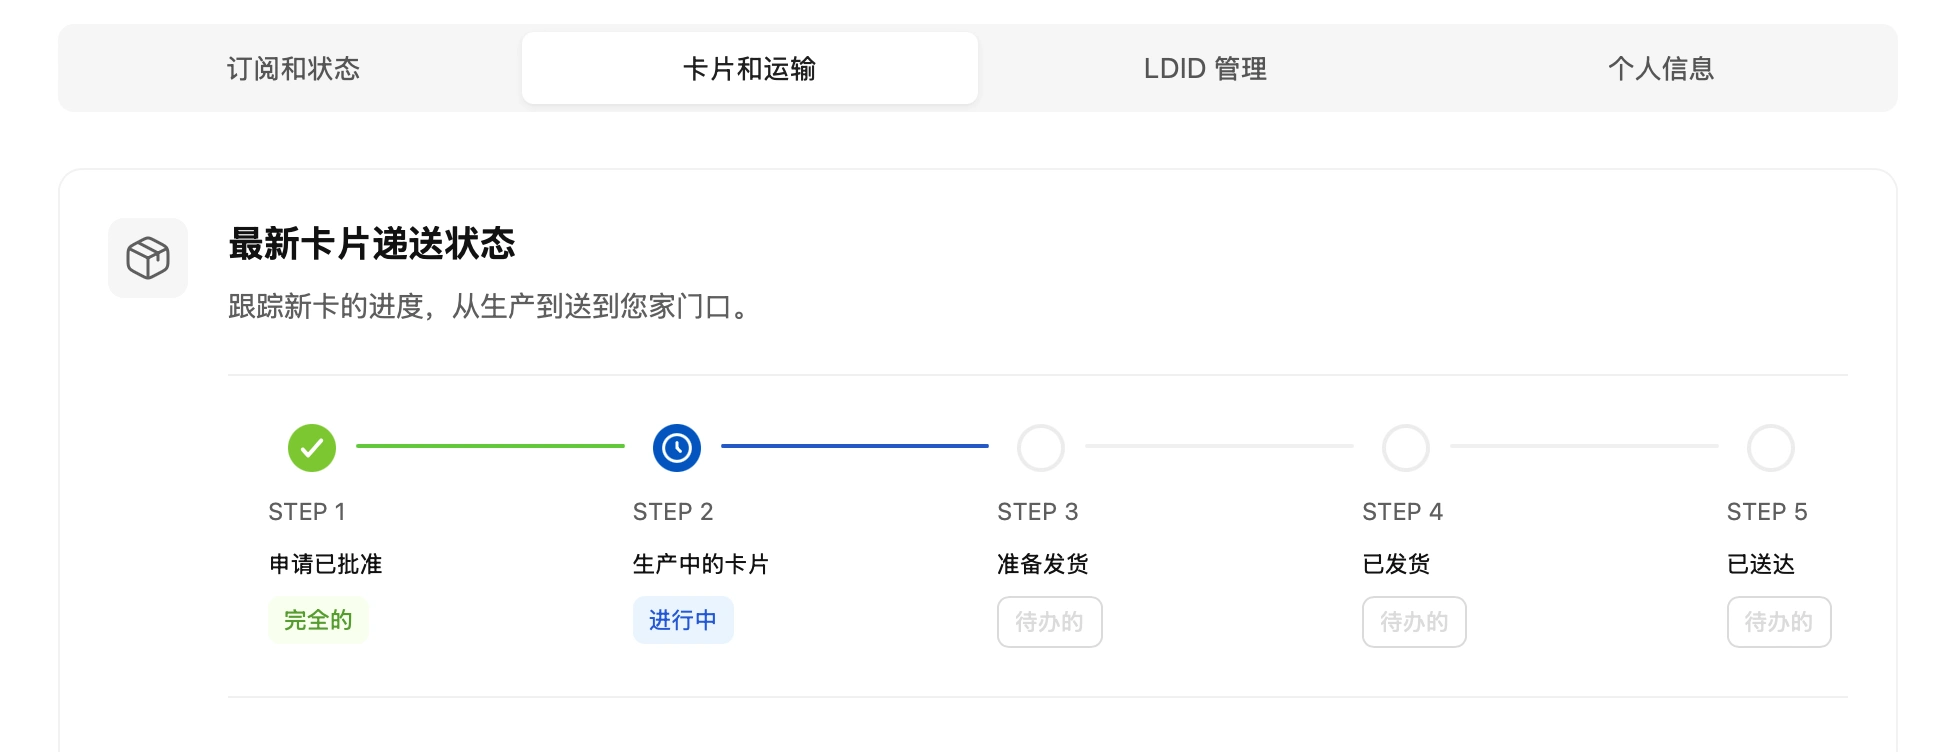Screen dimensions: 1936x752
Task: Click the 最新卡片递送状态 heading
Action: click(372, 244)
